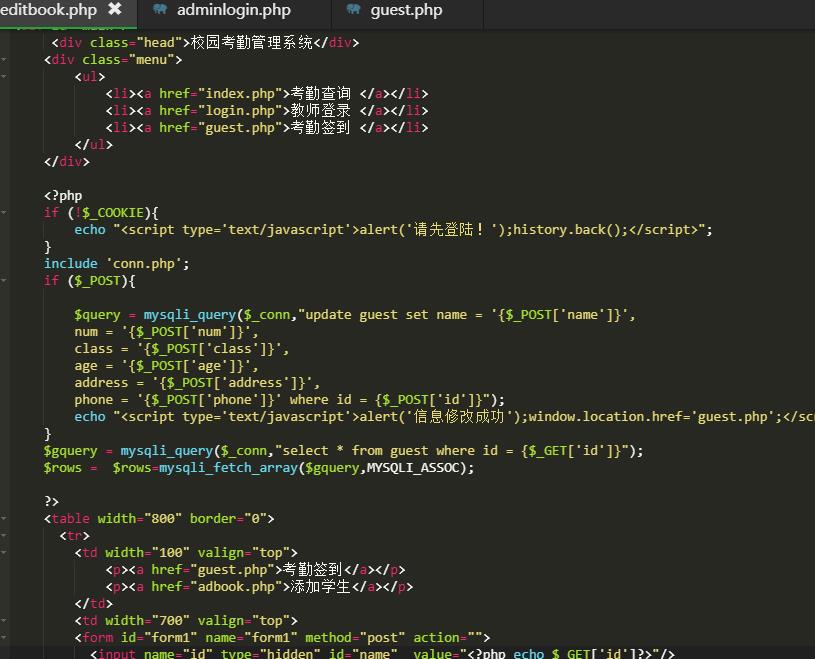Click the $rows mysqli_fetch_array line
815x659 pixels.
[259, 468]
